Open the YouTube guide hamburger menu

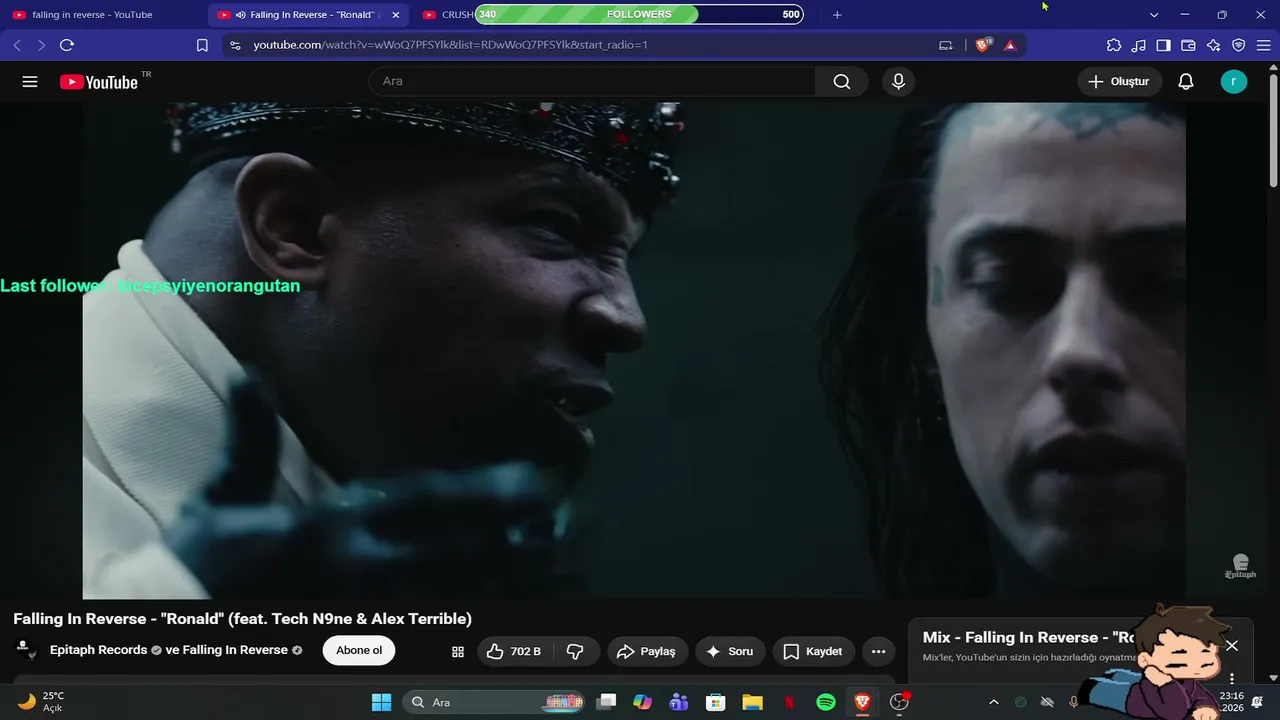point(30,82)
